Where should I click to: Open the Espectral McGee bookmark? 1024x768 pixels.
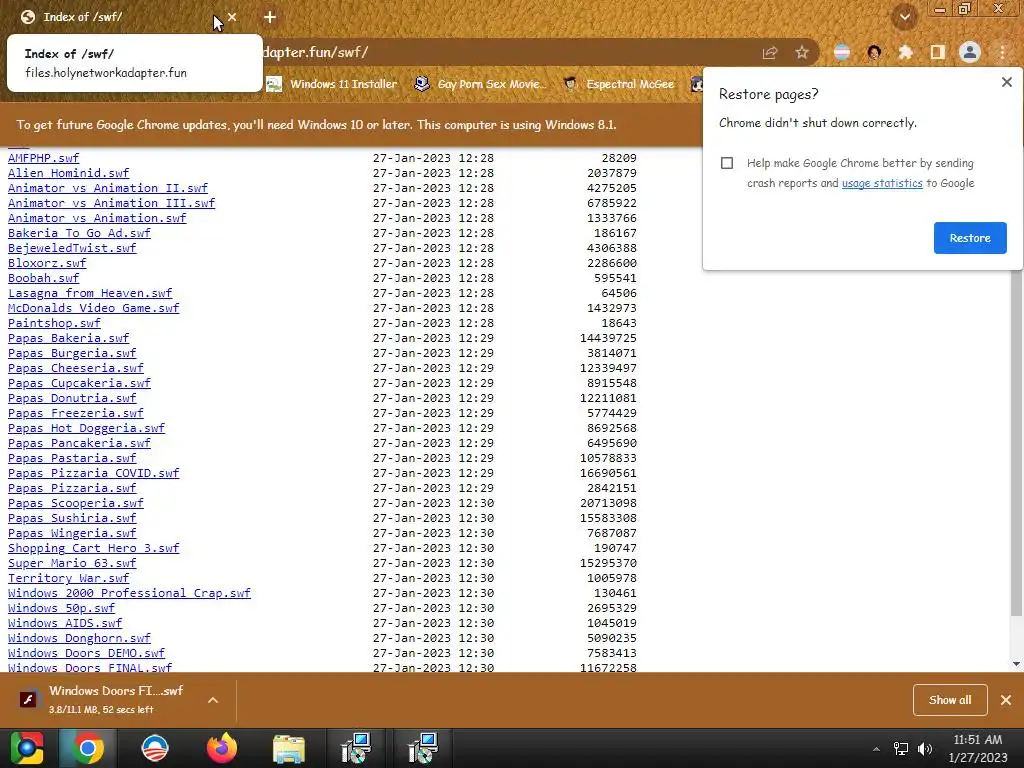point(618,84)
